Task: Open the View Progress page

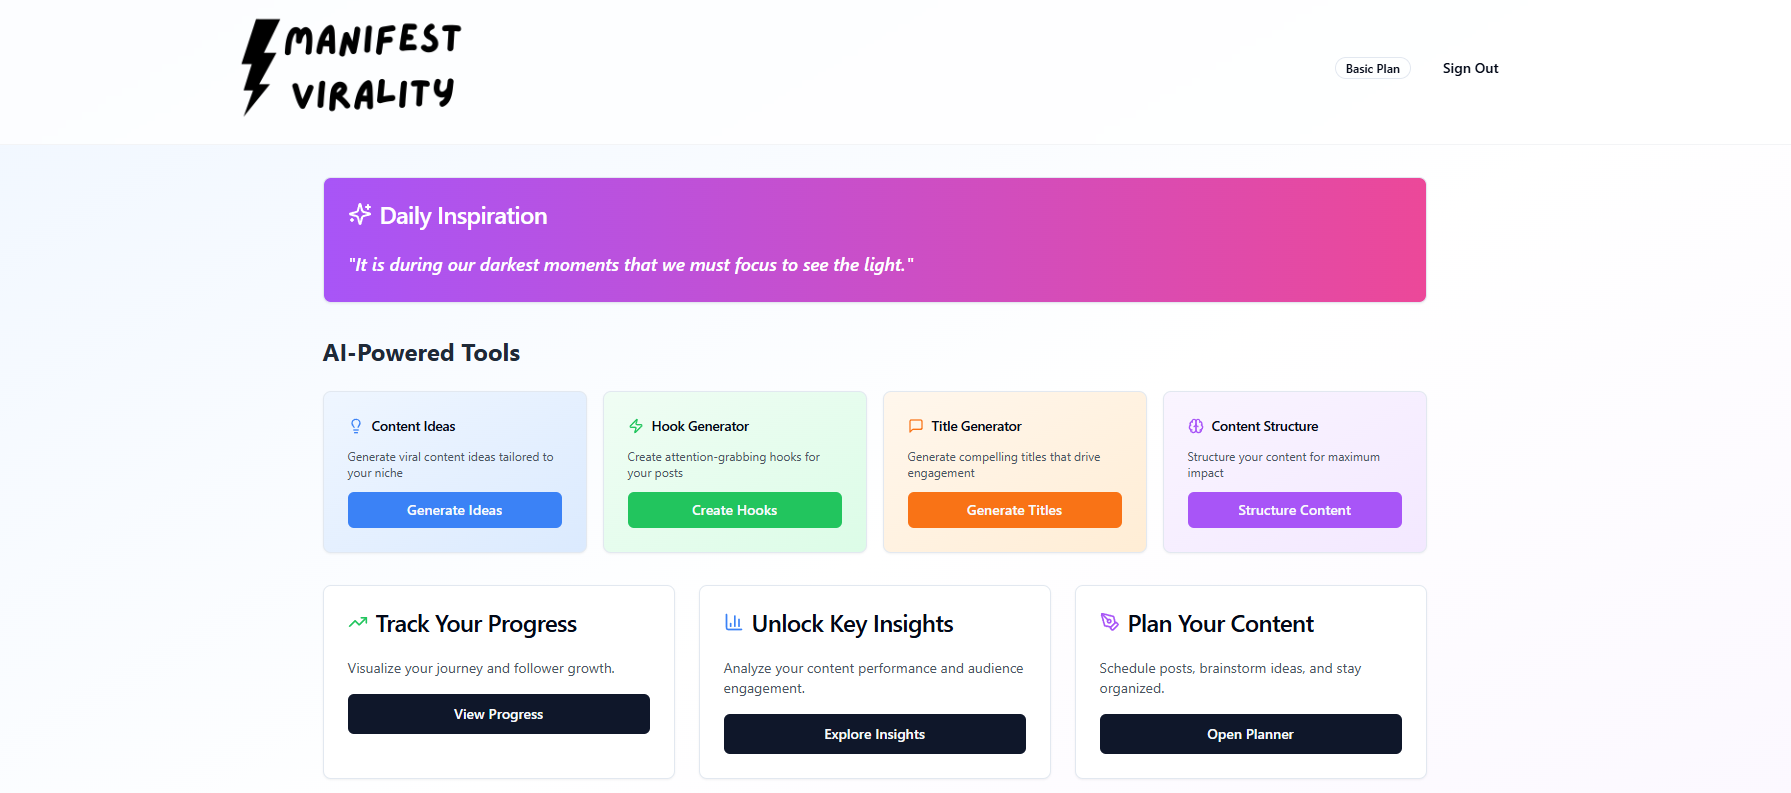Action: click(499, 714)
